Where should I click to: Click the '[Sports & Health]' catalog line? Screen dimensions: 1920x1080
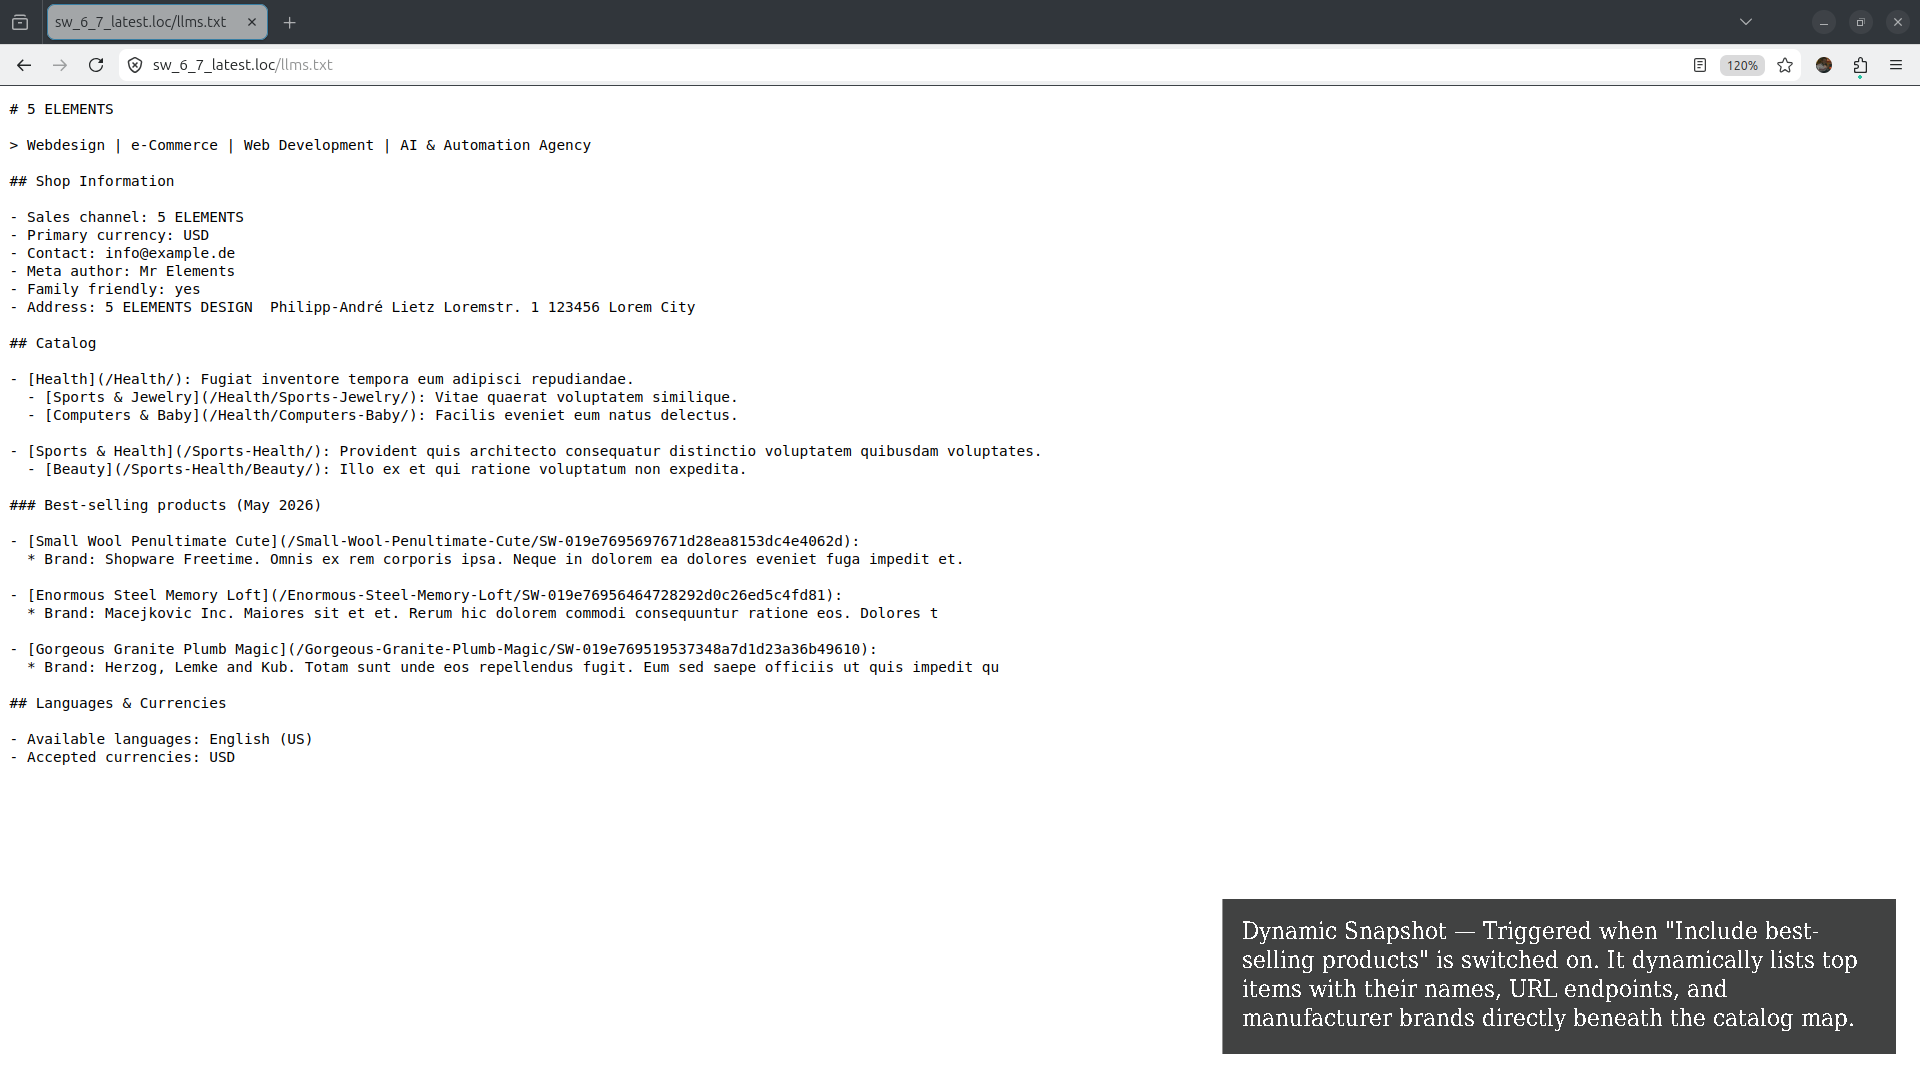click(526, 451)
